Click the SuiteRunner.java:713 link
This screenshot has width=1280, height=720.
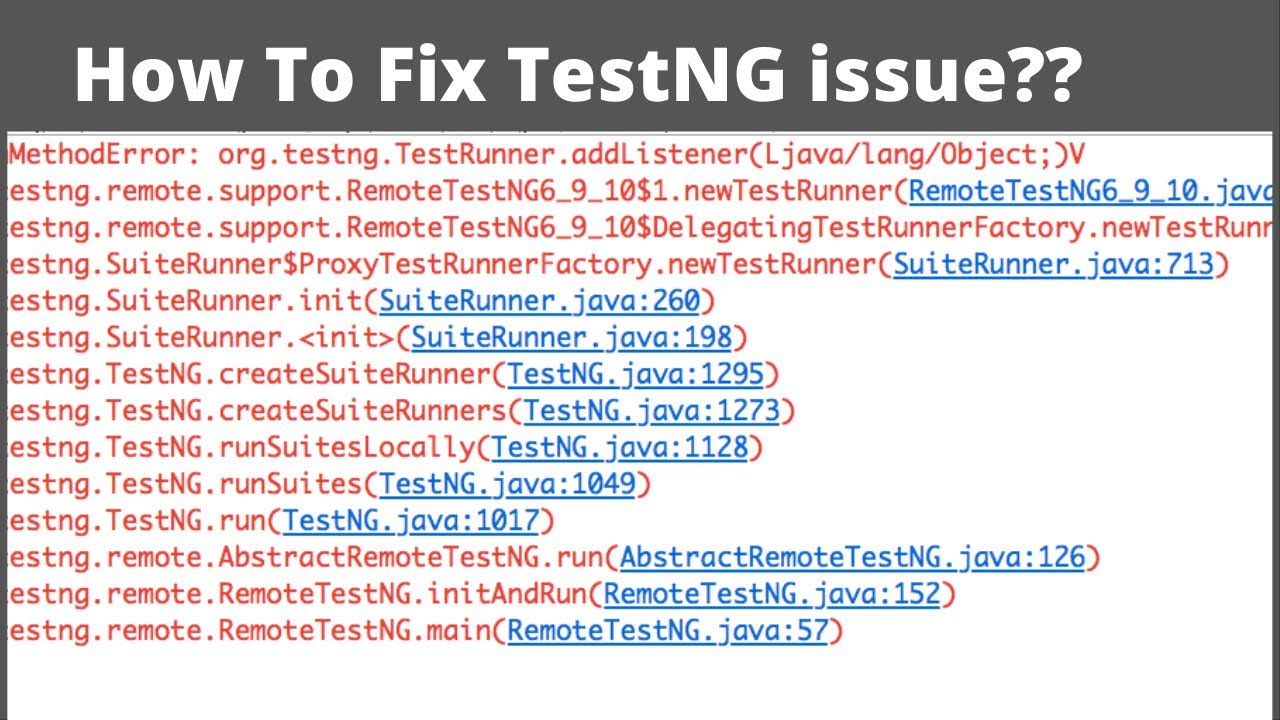pos(1053,265)
